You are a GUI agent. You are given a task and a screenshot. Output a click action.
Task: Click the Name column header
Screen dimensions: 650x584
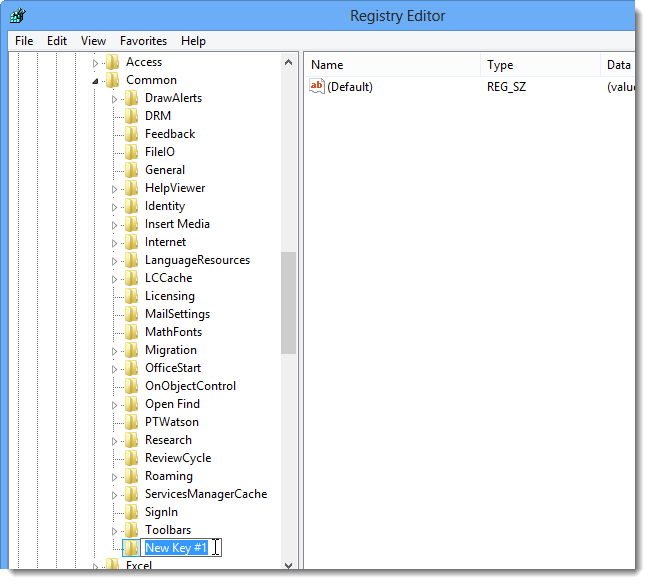393,65
